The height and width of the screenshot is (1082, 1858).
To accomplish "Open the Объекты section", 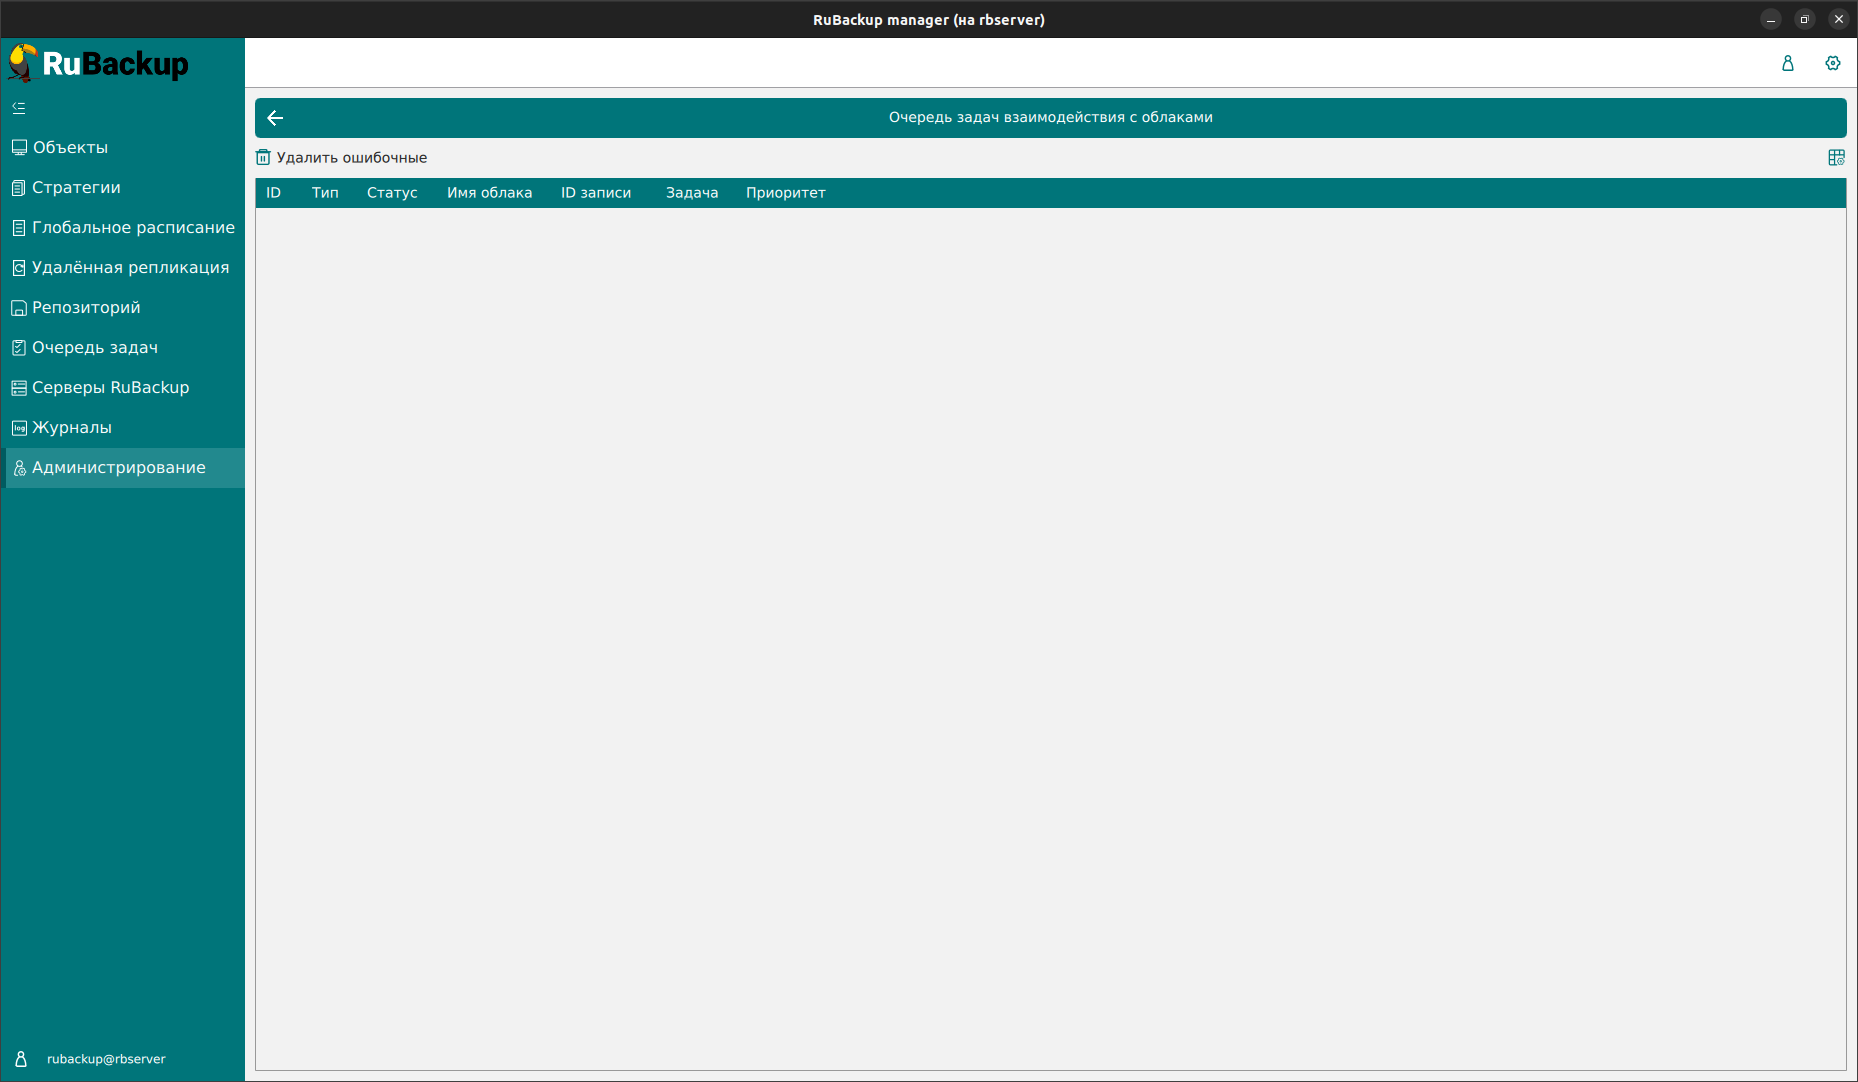I will (x=70, y=148).
